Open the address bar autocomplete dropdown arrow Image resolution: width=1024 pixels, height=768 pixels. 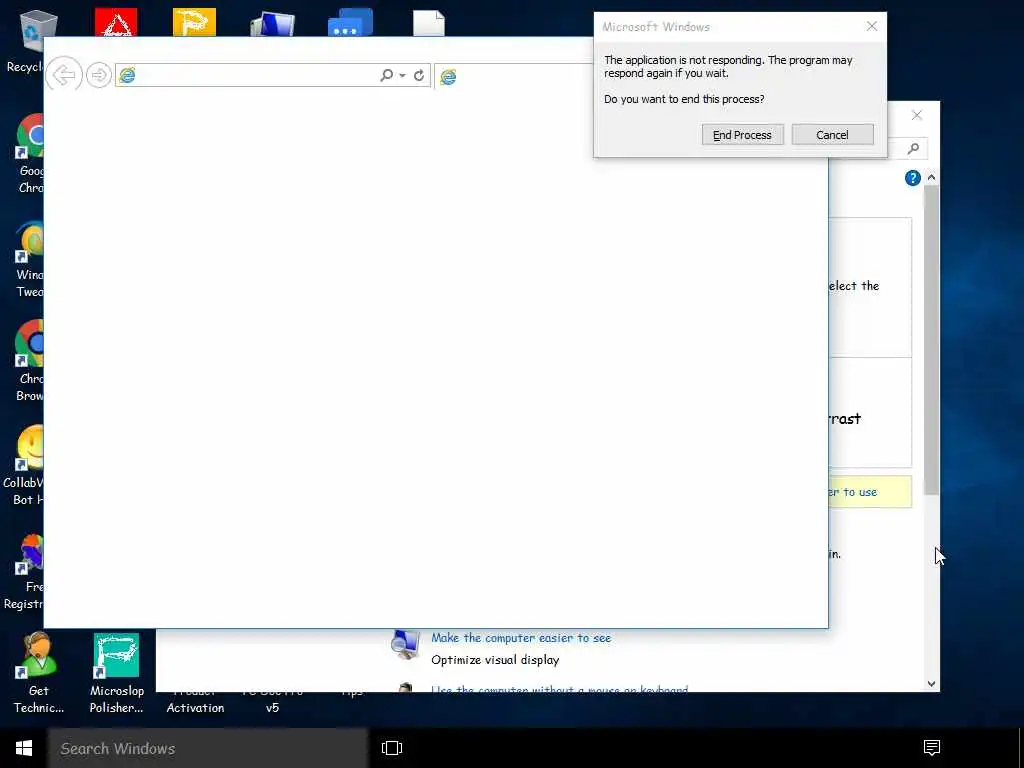402,76
